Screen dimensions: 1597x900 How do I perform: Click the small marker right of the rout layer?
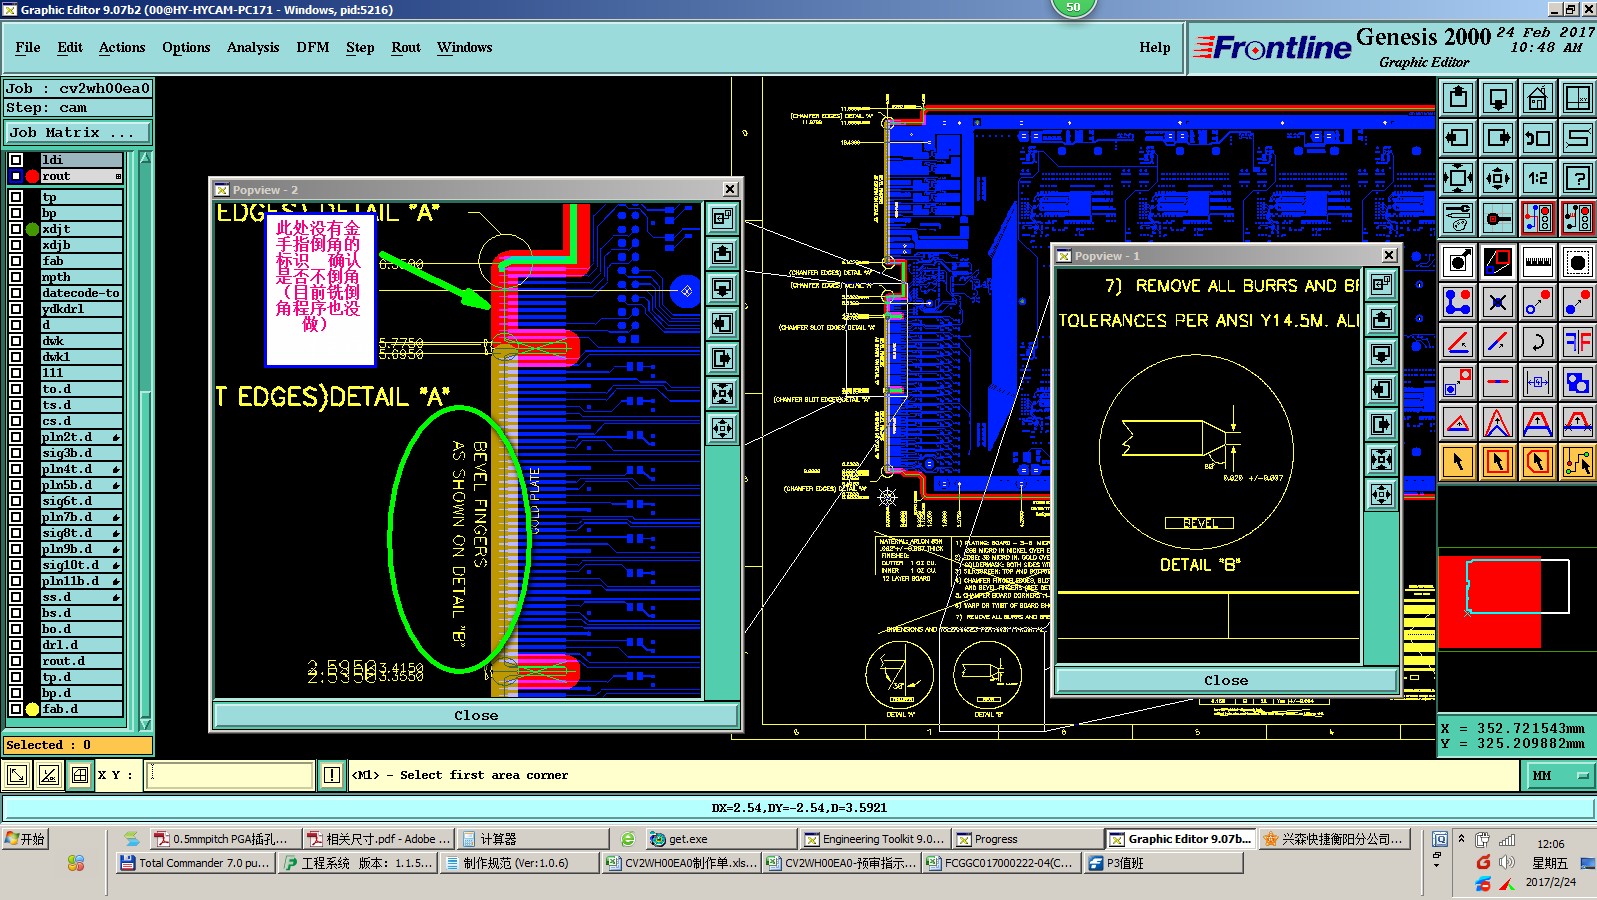click(118, 176)
